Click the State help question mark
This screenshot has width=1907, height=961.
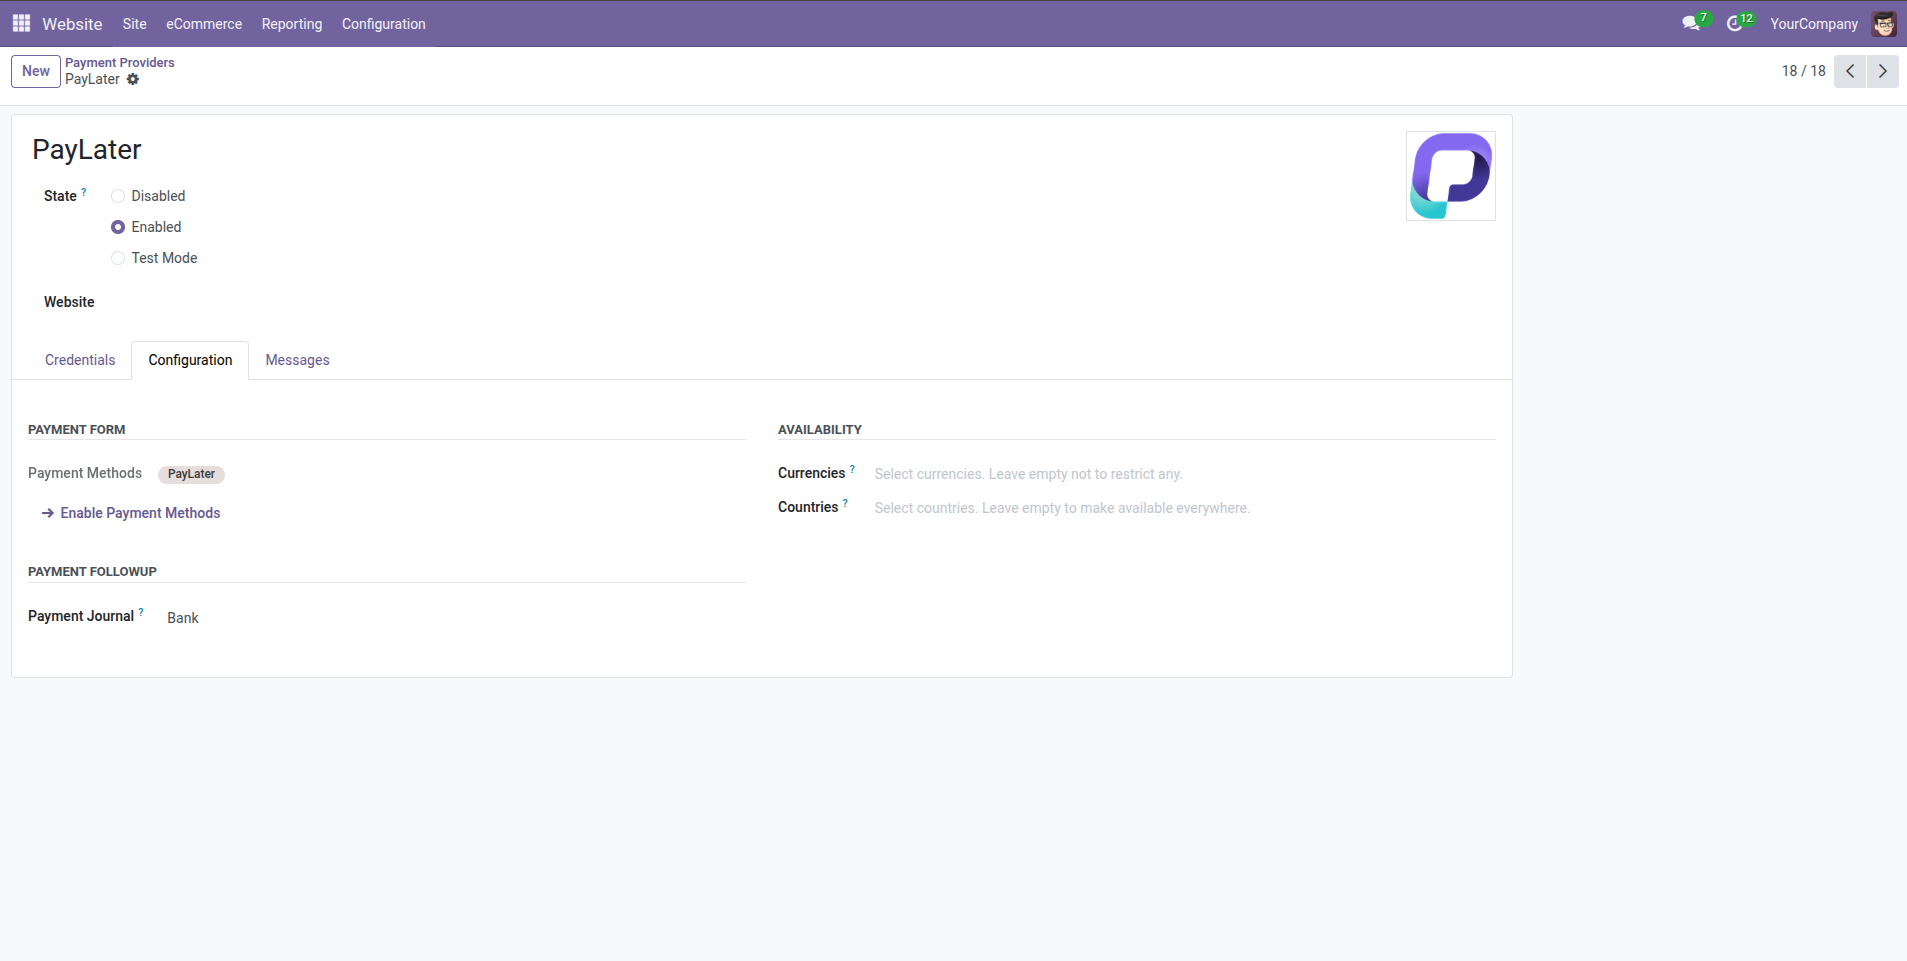84,191
